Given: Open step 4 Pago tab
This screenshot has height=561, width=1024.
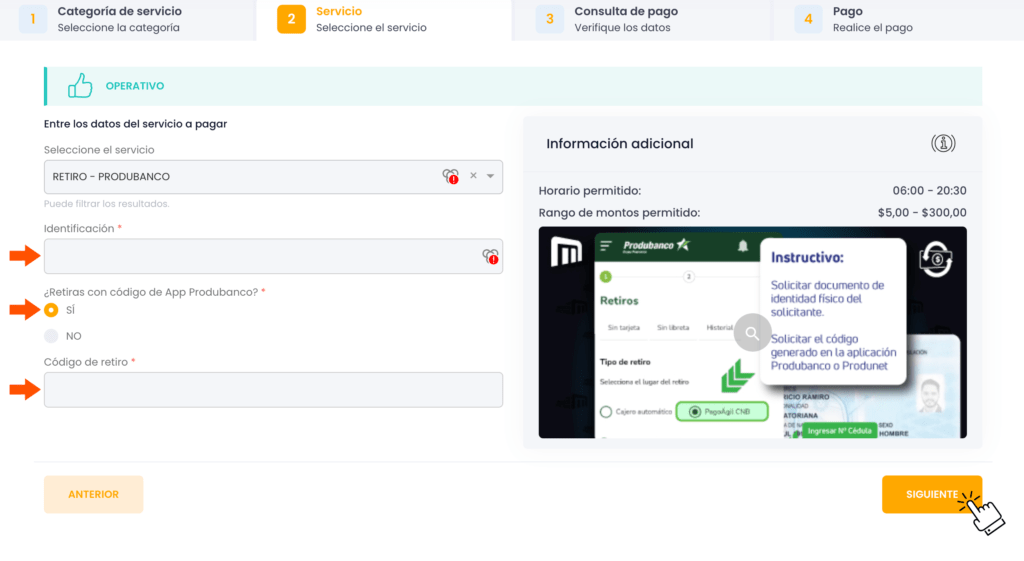Looking at the screenshot, I should (899, 20).
